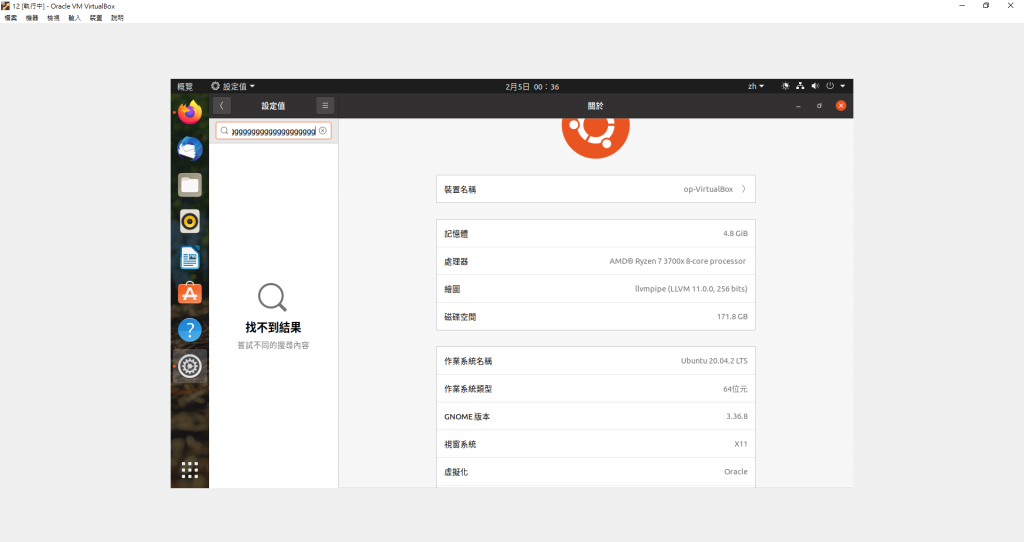1024x542 pixels.
Task: Minimize the Settings window
Action: coord(798,105)
